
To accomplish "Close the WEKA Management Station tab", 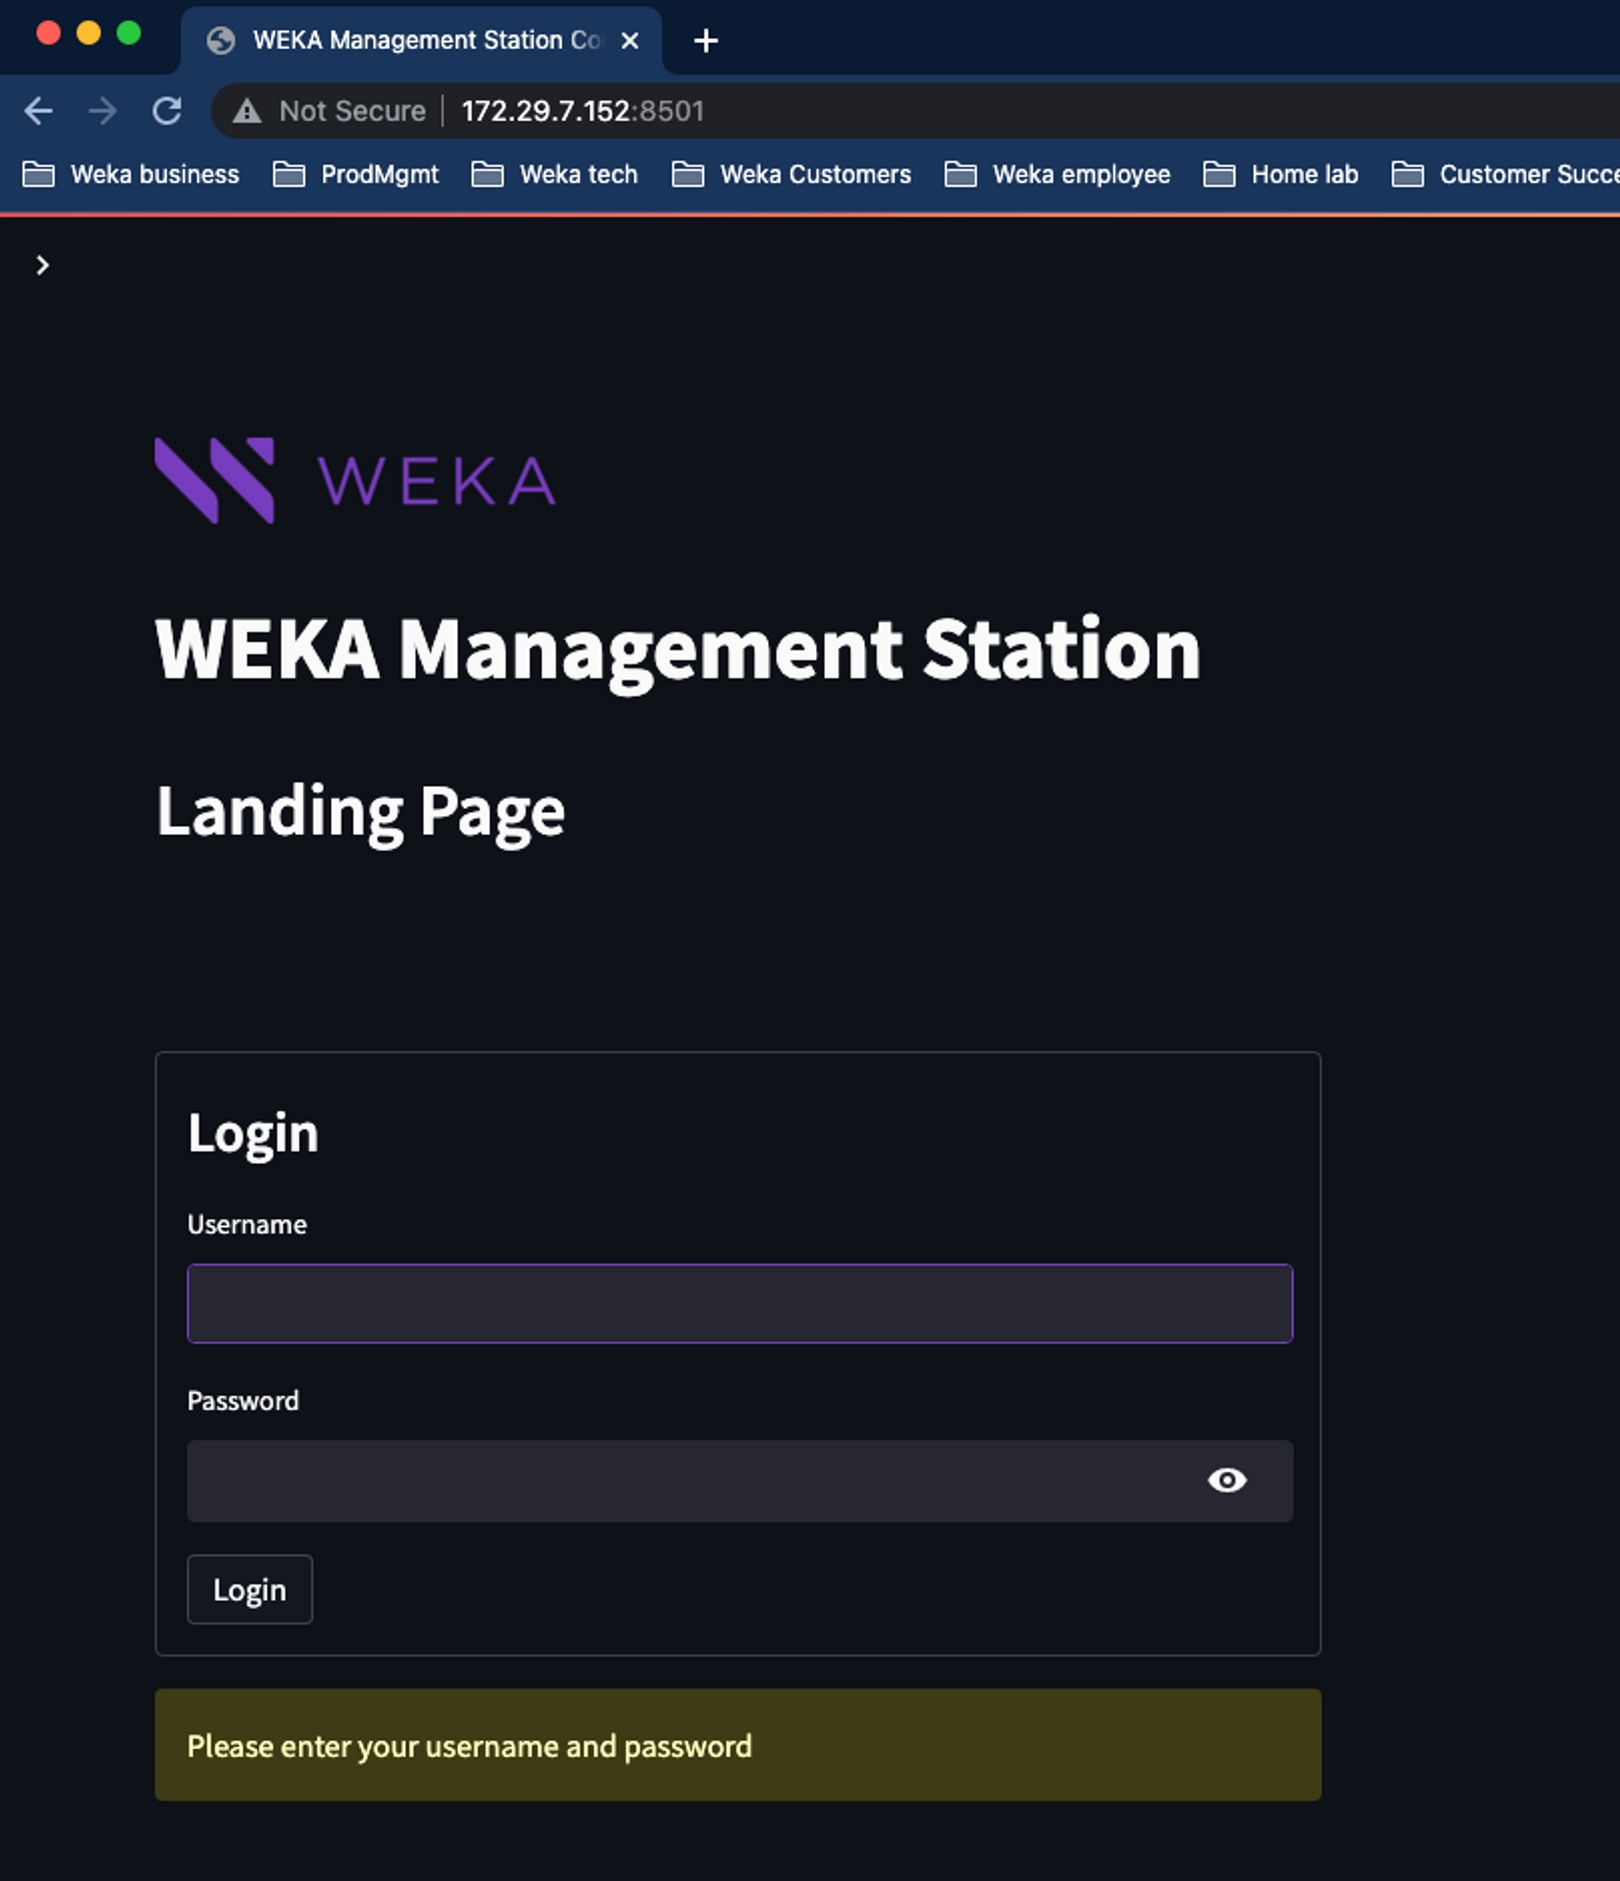I will pyautogui.click(x=630, y=41).
